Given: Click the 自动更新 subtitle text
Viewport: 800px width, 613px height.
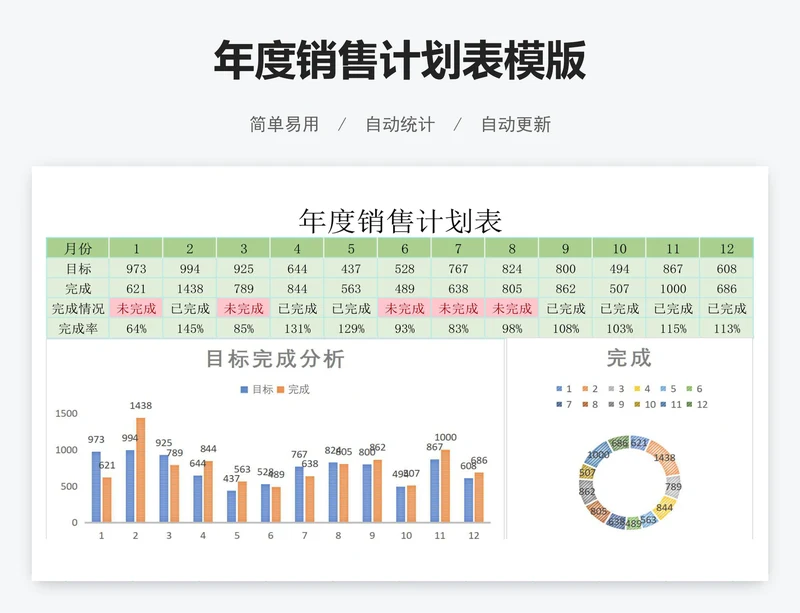Looking at the screenshot, I should pos(516,124).
